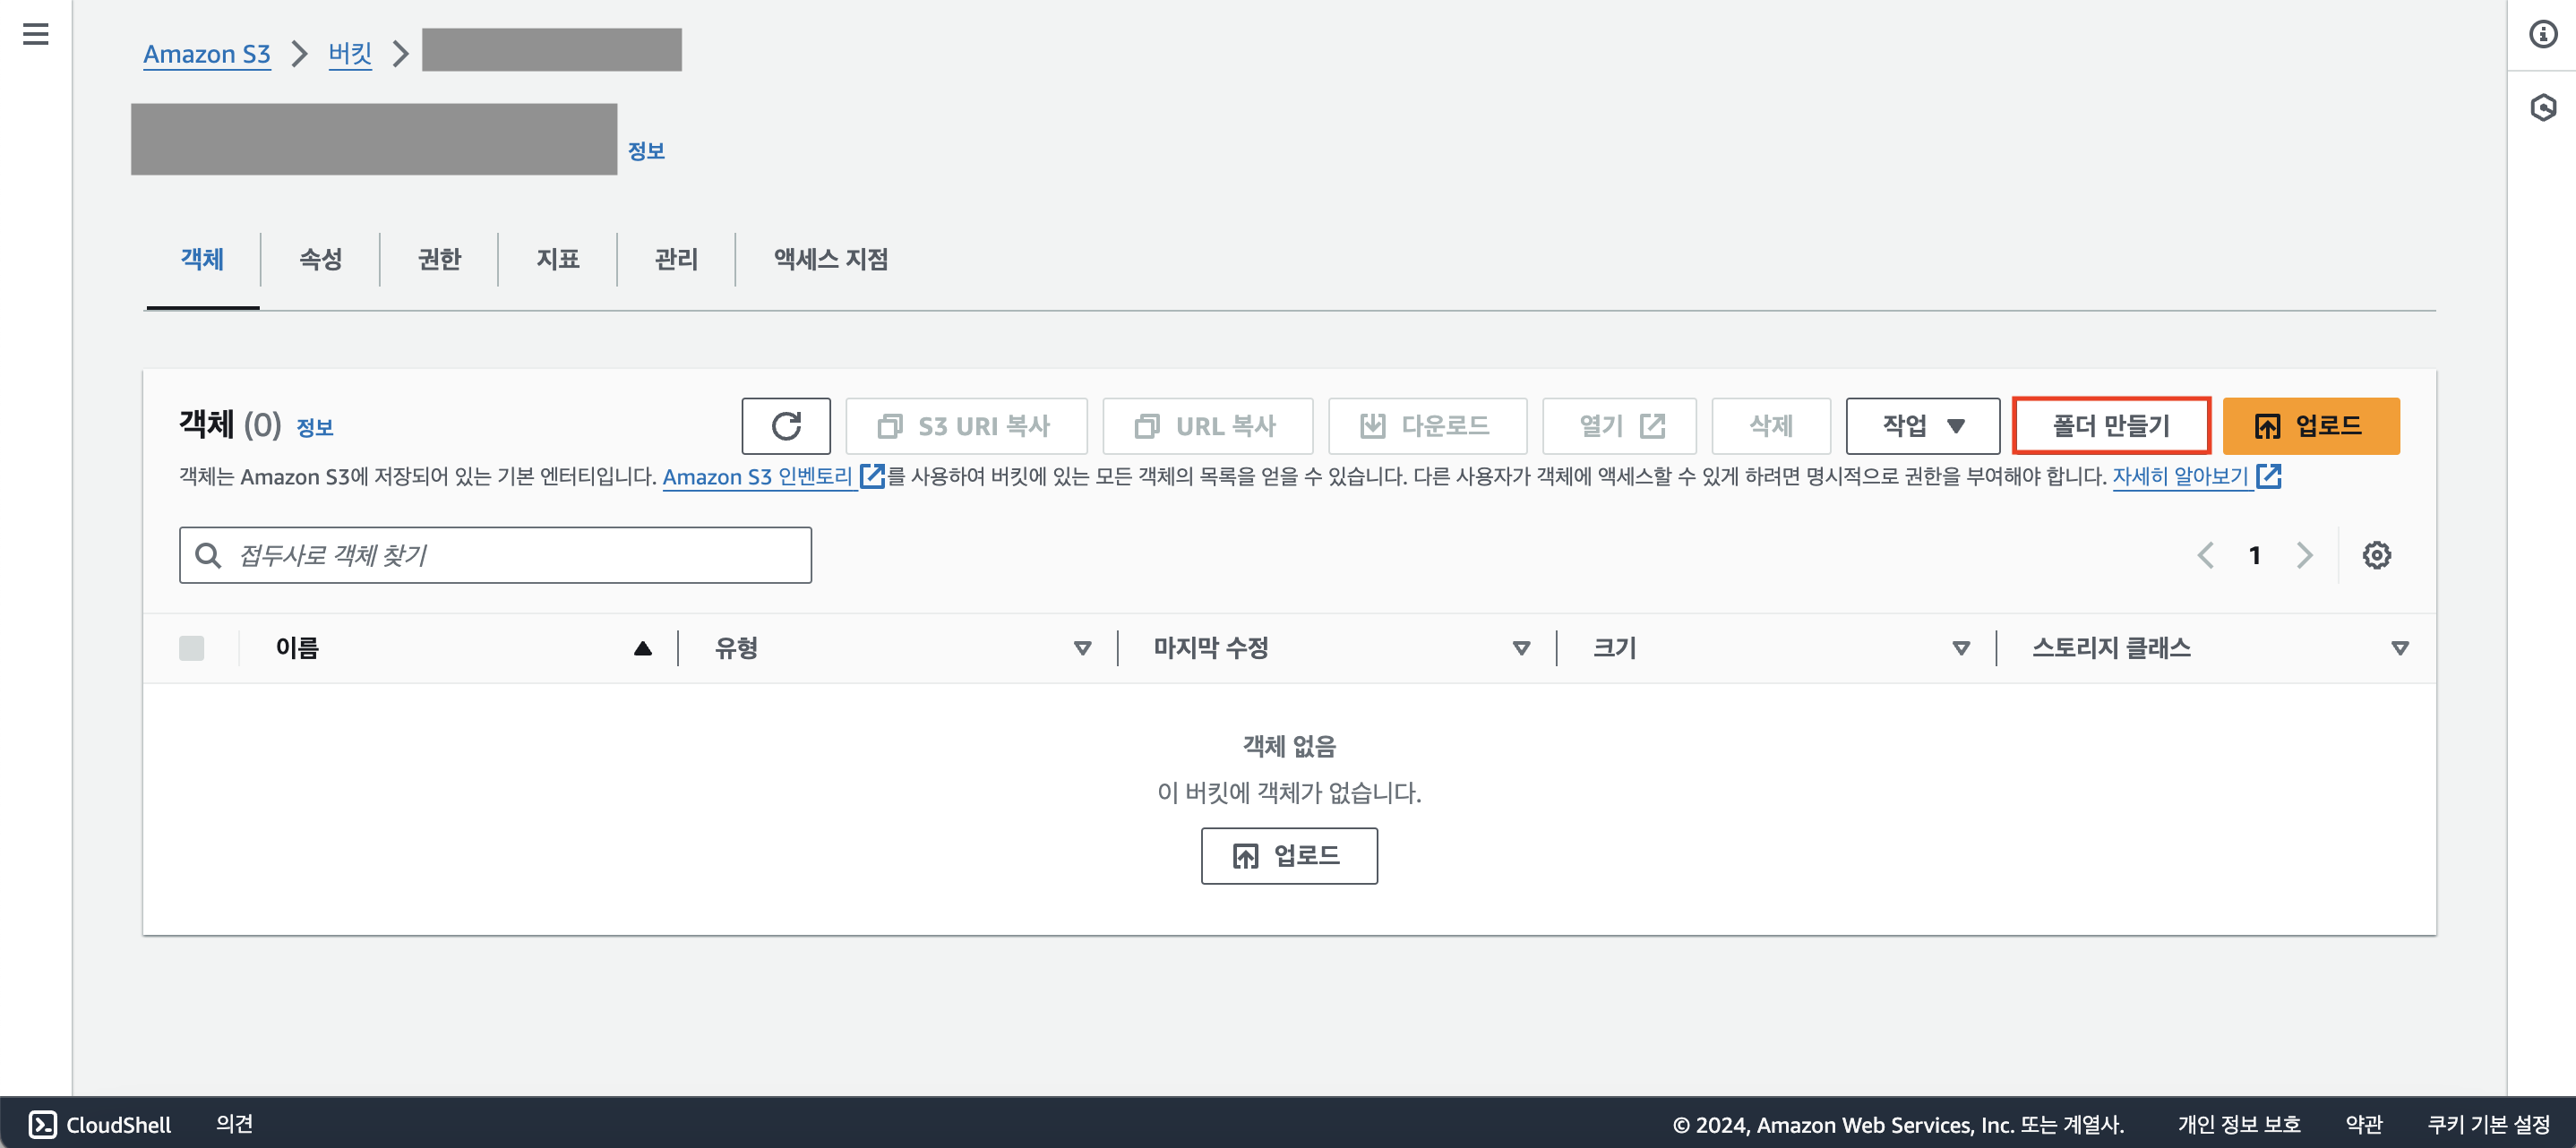Switch to the 권한 tab

(x=439, y=260)
